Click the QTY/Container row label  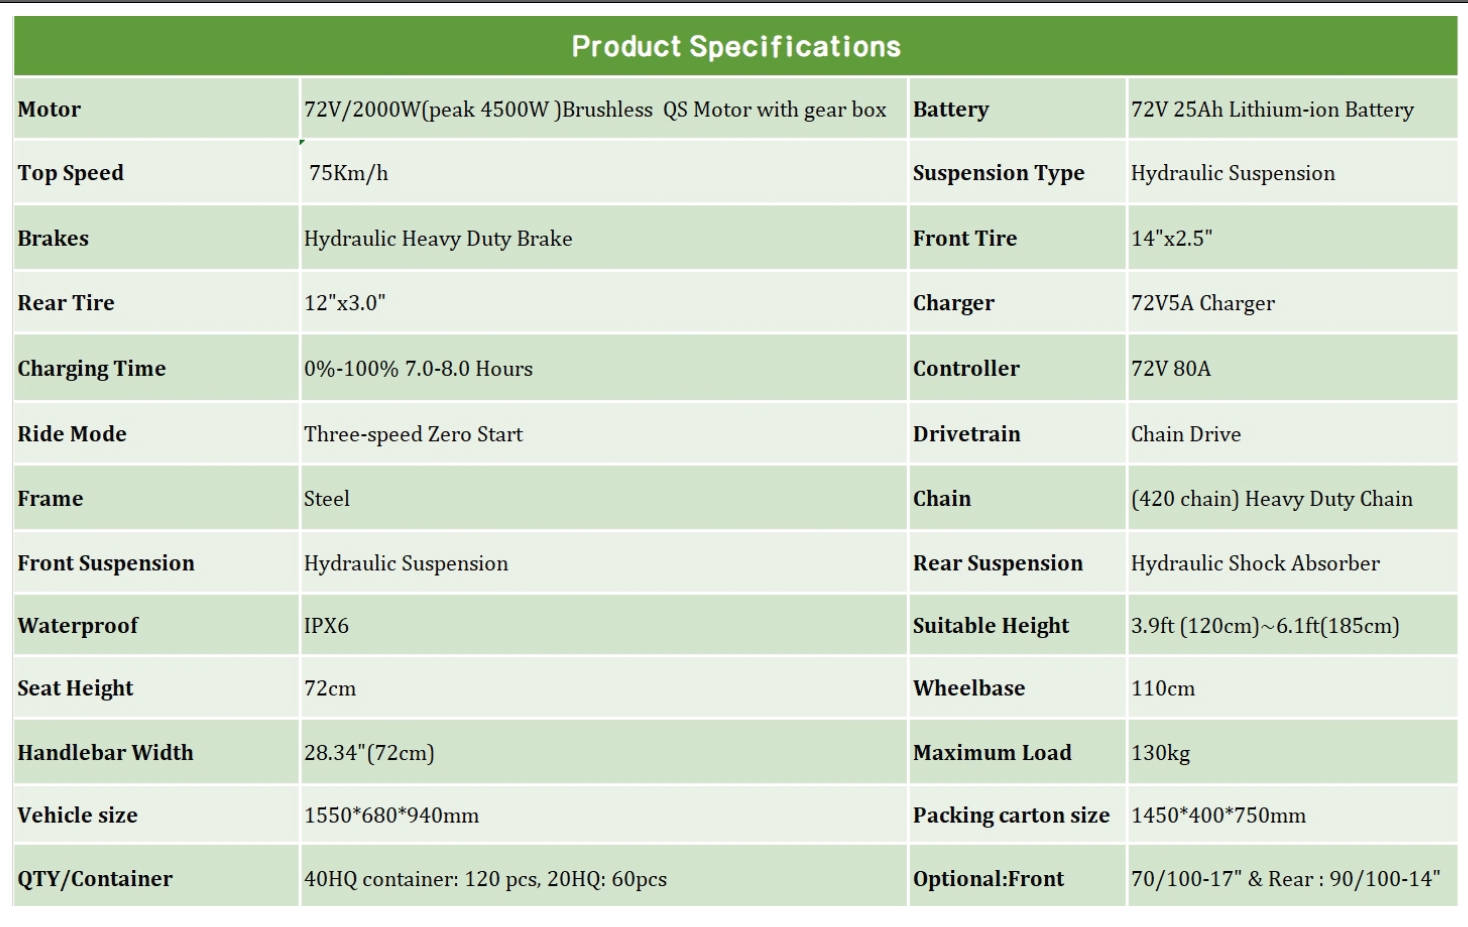click(95, 878)
